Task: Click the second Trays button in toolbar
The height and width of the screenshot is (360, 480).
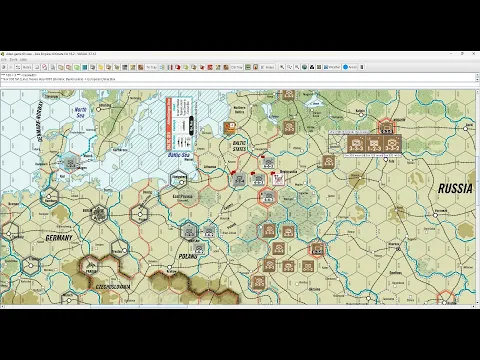Action: [236, 67]
